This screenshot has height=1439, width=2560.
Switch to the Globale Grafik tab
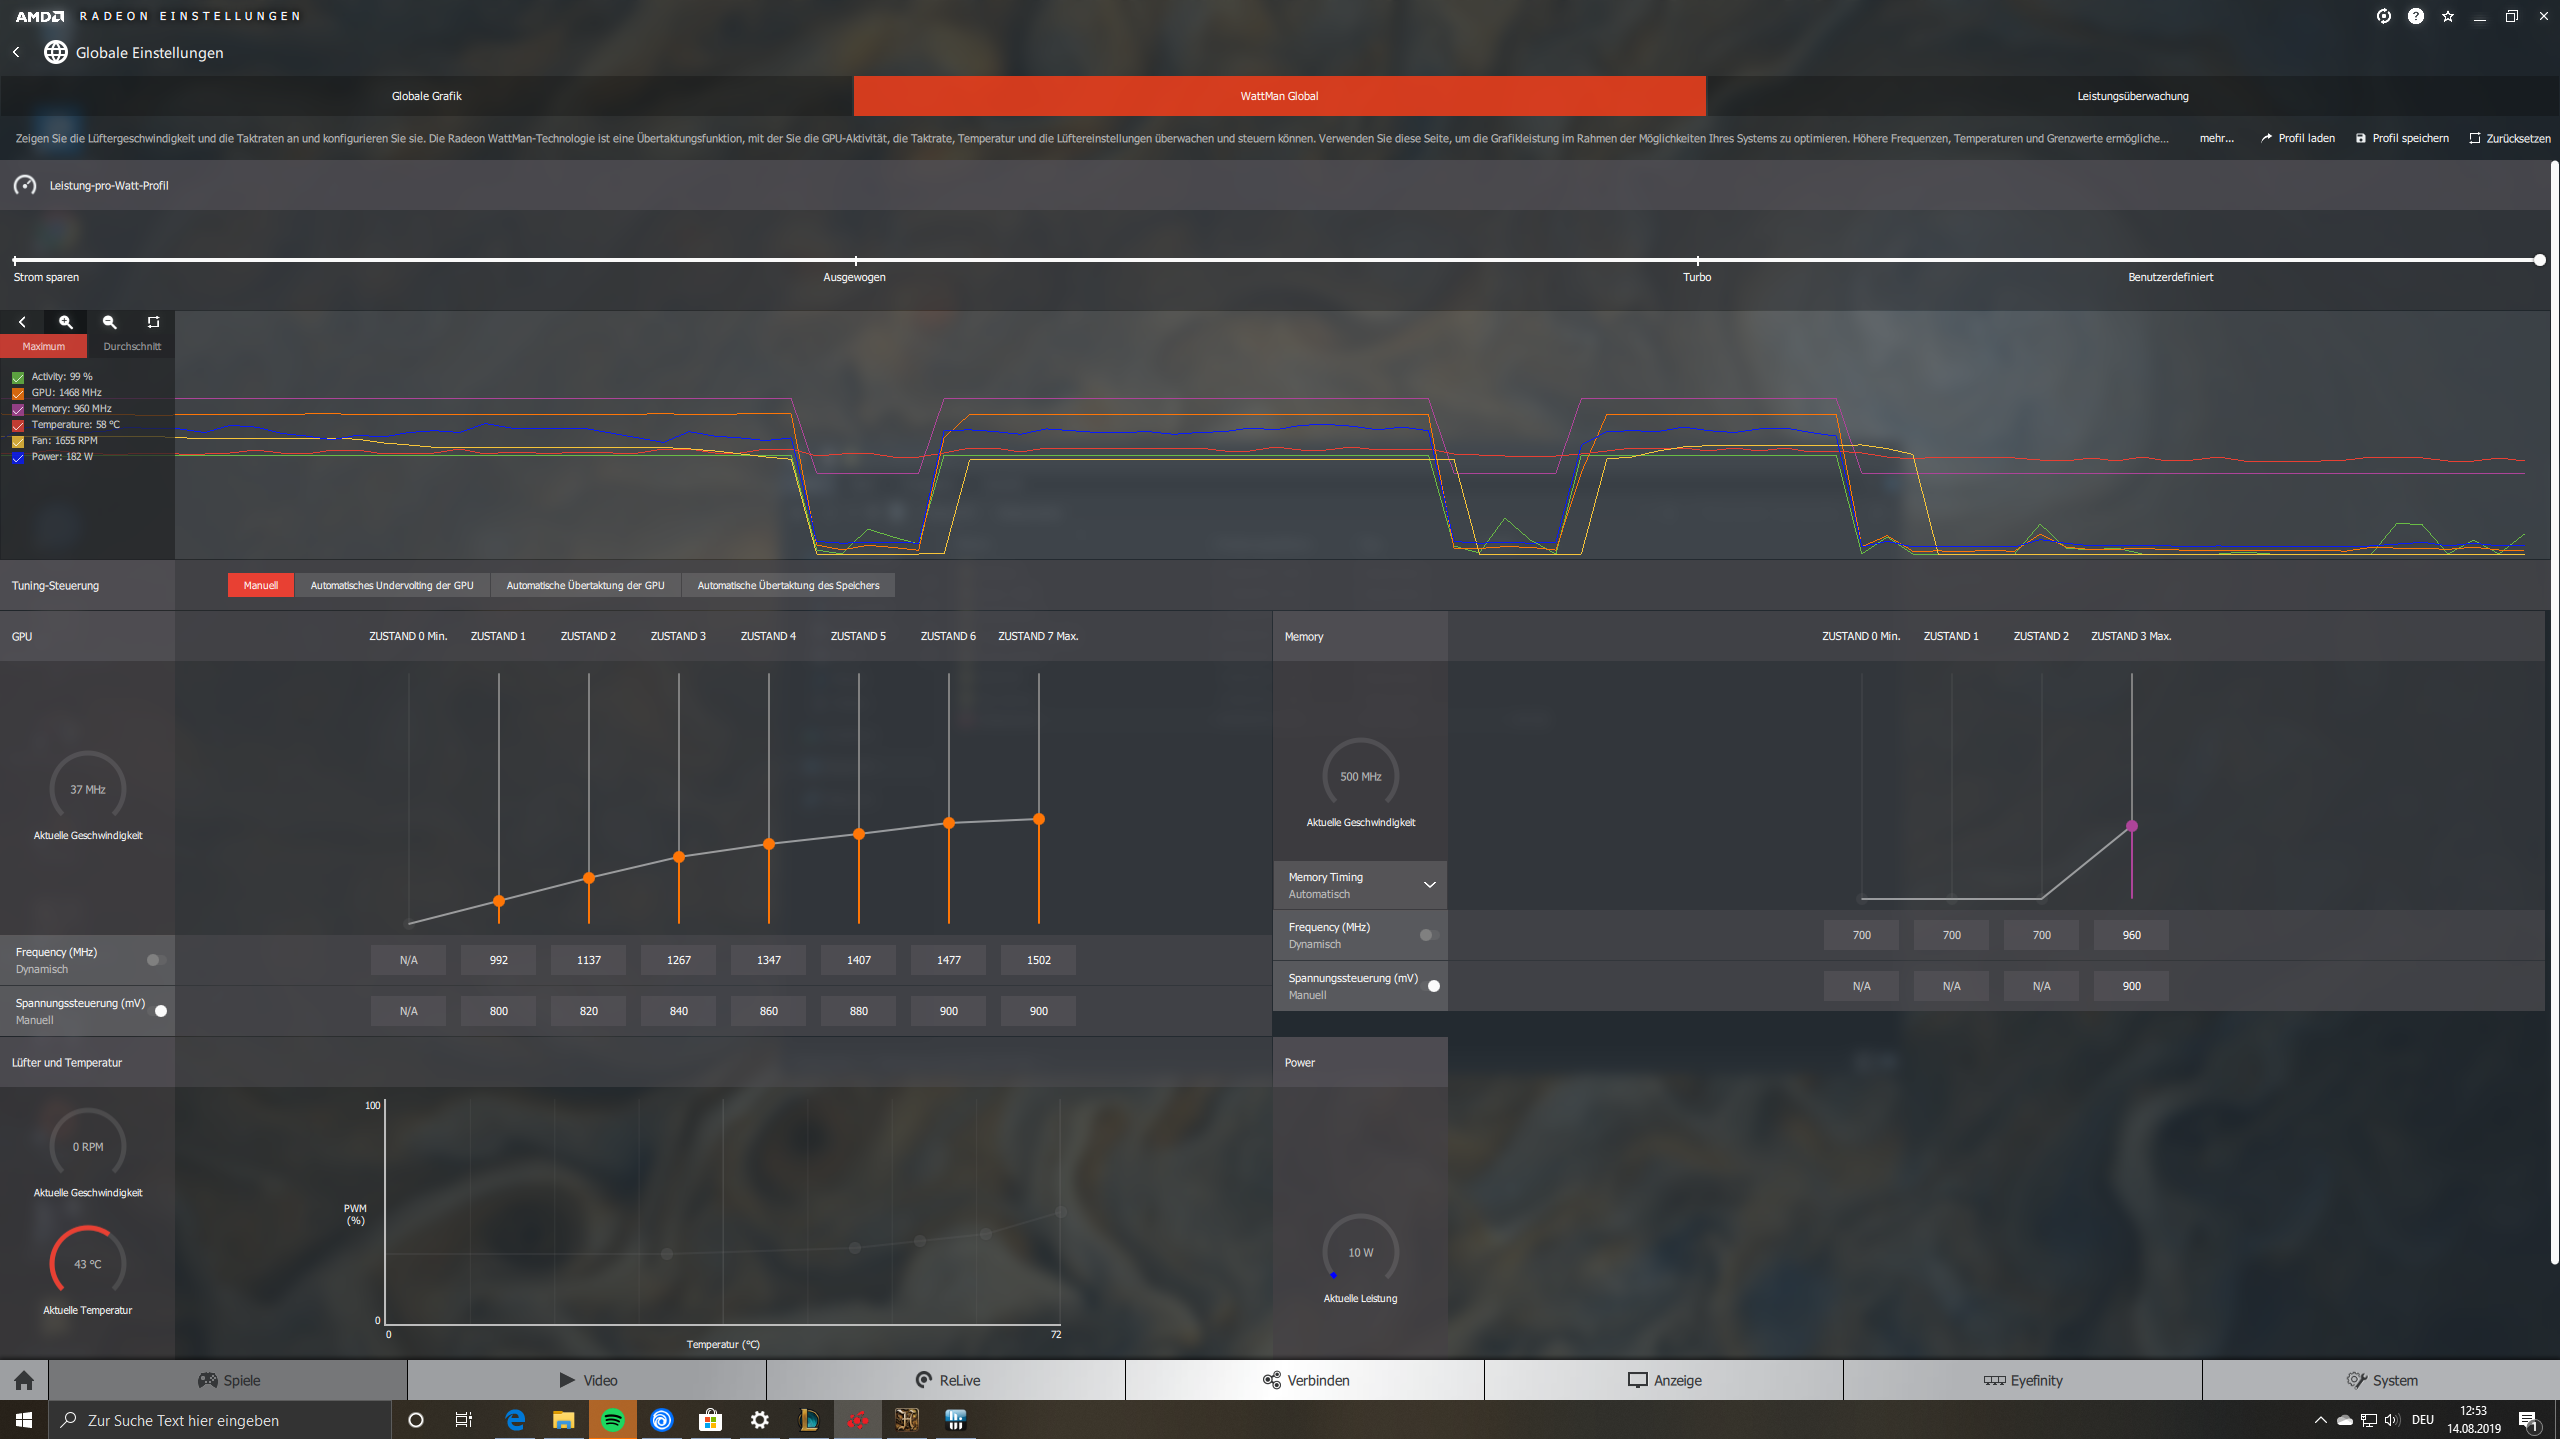(427, 96)
